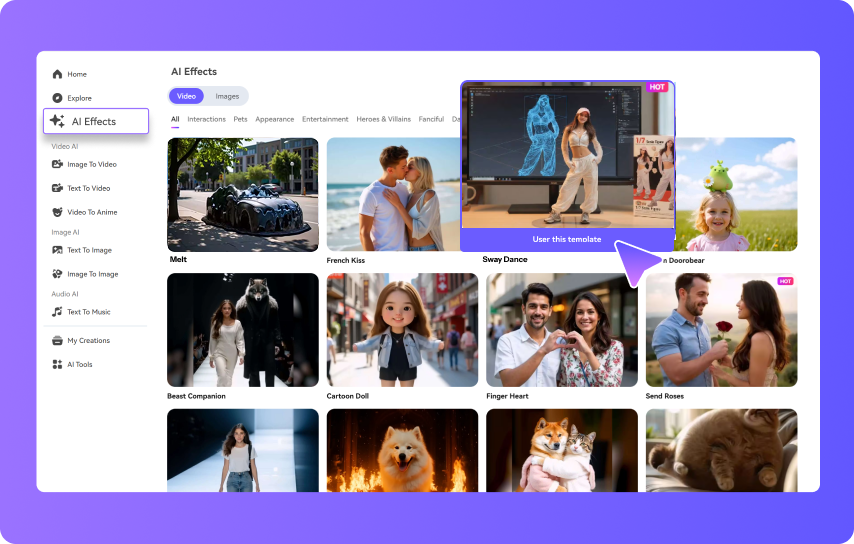Click the Image To Image icon
The height and width of the screenshot is (544, 854).
pyautogui.click(x=57, y=274)
